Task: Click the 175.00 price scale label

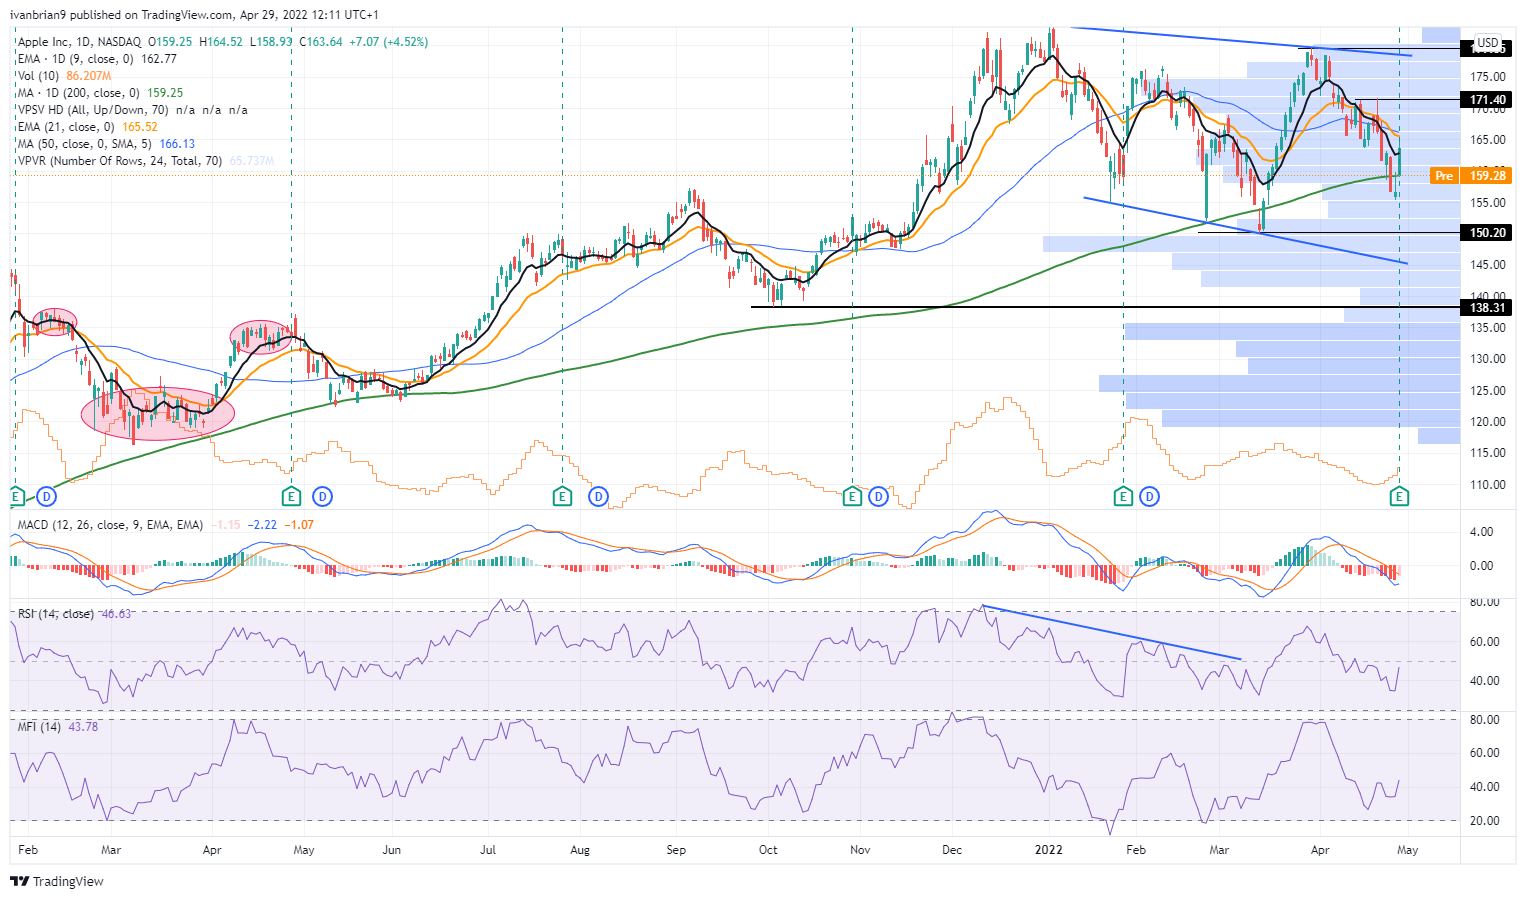Action: pos(1488,77)
